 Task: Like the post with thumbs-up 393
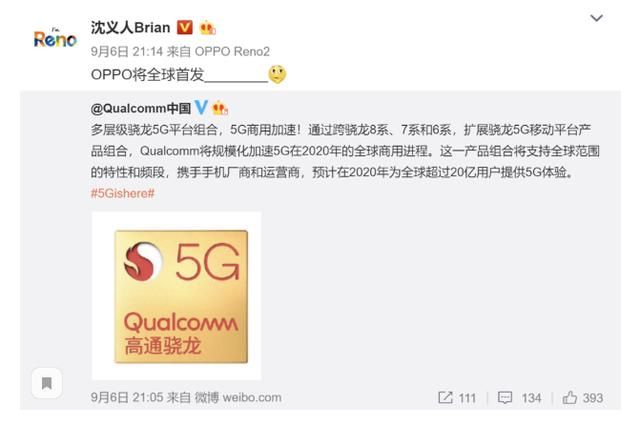(582, 398)
